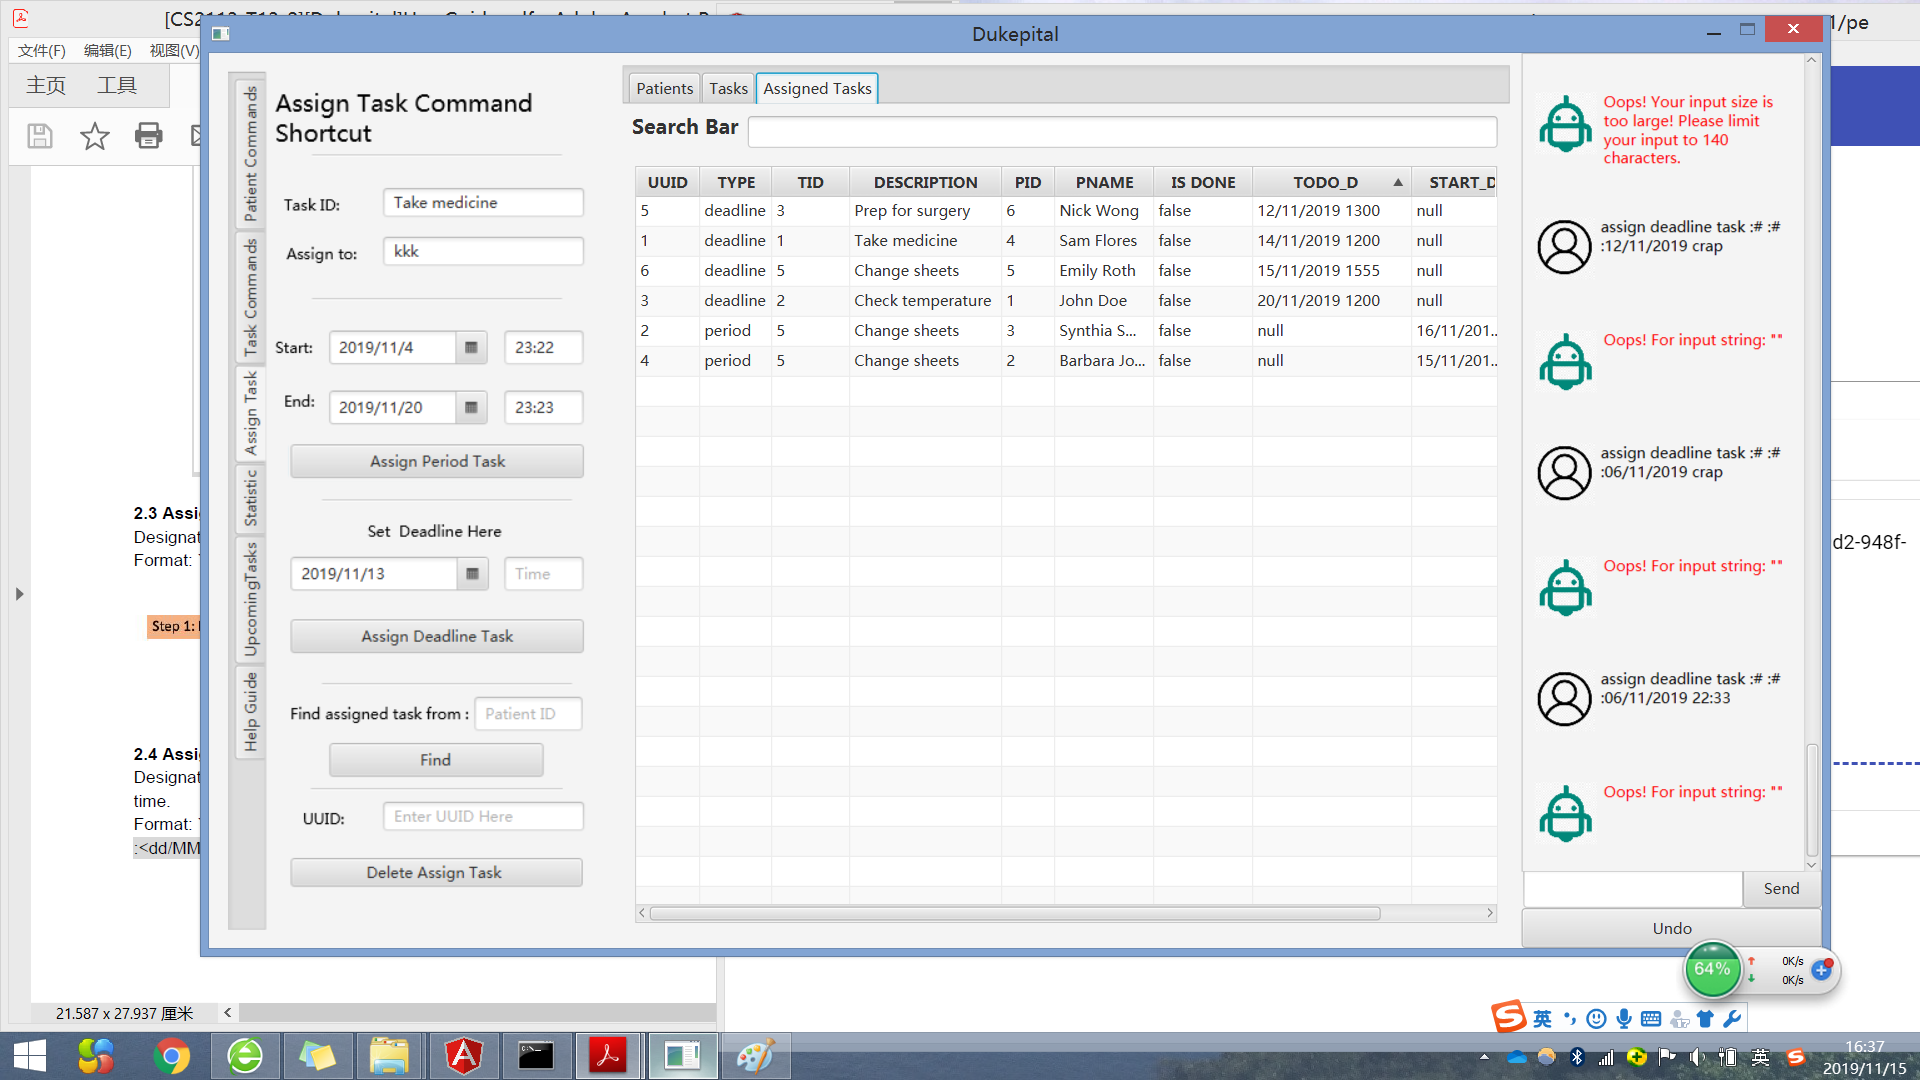Click the print icon in PDF toolbar
Screen dimensions: 1920x1080
[148, 136]
